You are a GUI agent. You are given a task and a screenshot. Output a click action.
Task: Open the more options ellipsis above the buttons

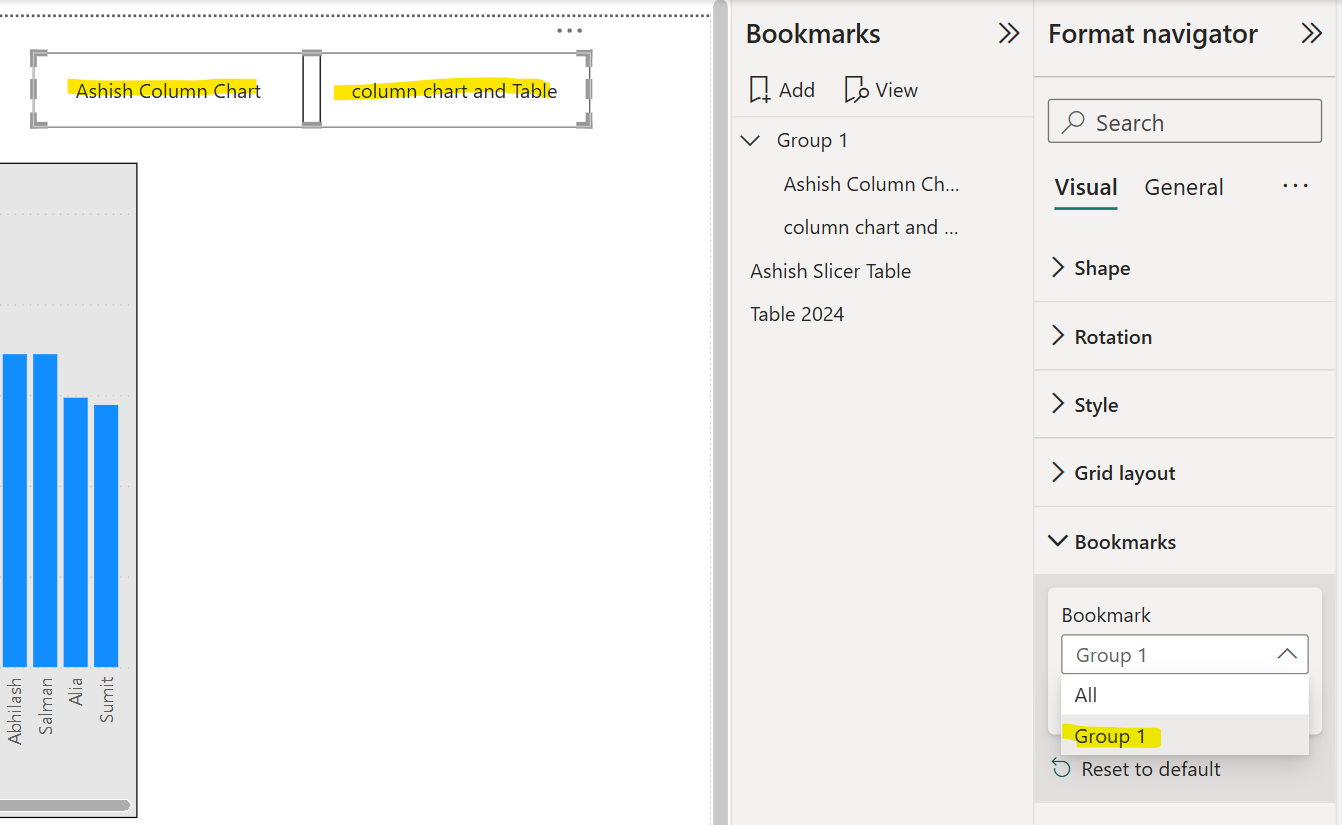[x=569, y=30]
